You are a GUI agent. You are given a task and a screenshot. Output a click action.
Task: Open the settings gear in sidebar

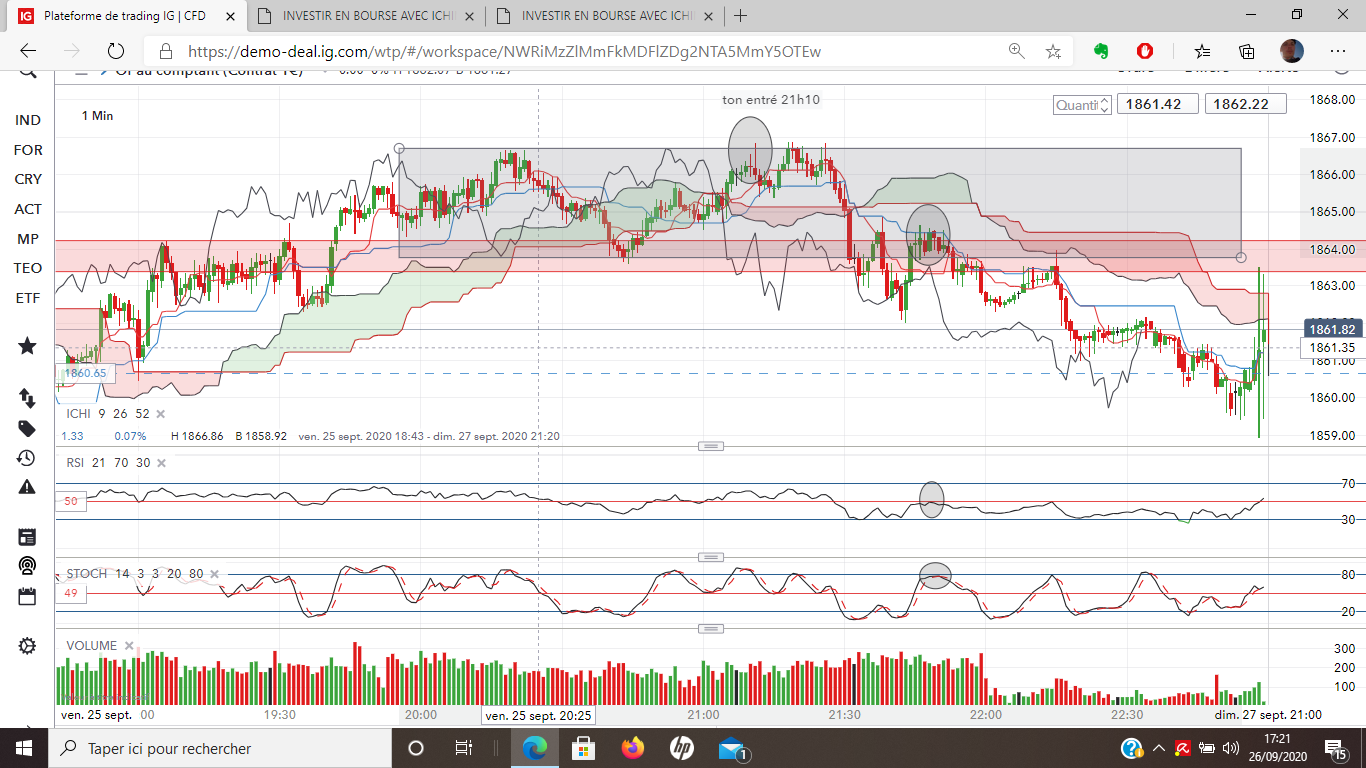tap(27, 646)
